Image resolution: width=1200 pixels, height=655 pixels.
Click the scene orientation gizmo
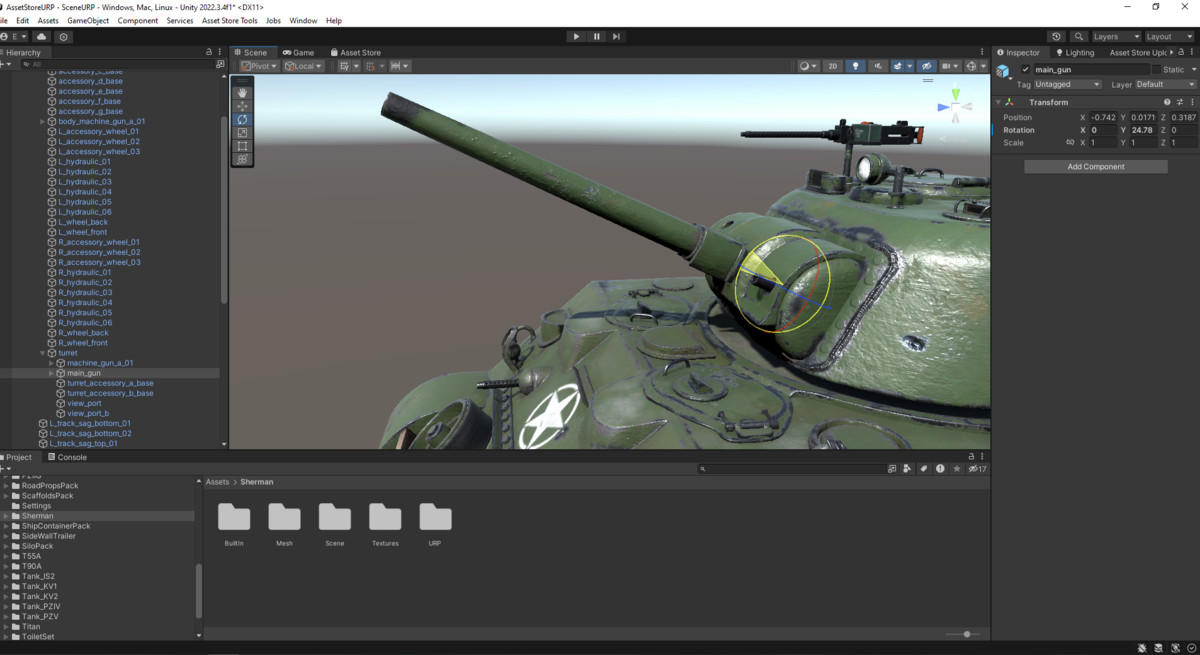point(955,106)
